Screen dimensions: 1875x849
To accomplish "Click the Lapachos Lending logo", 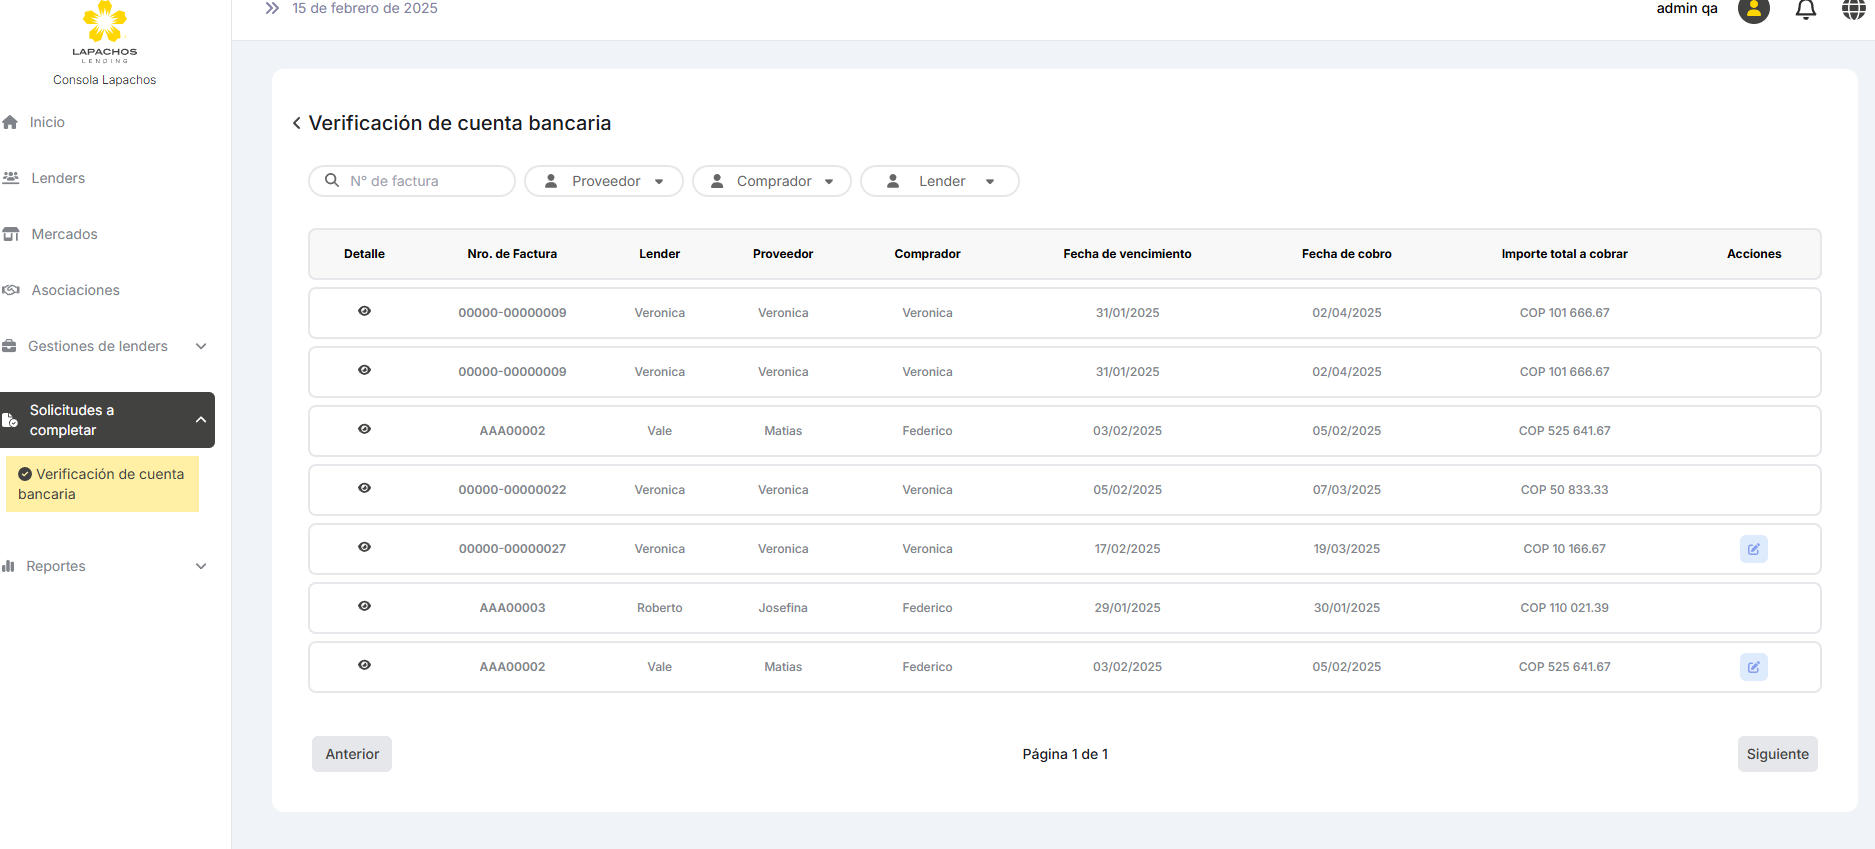I will point(104,32).
